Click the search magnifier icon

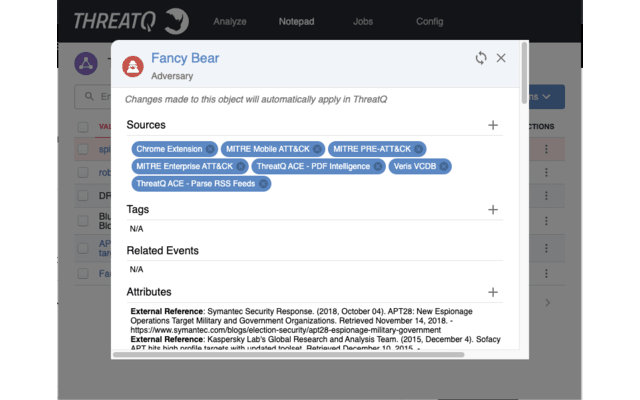[x=89, y=96]
